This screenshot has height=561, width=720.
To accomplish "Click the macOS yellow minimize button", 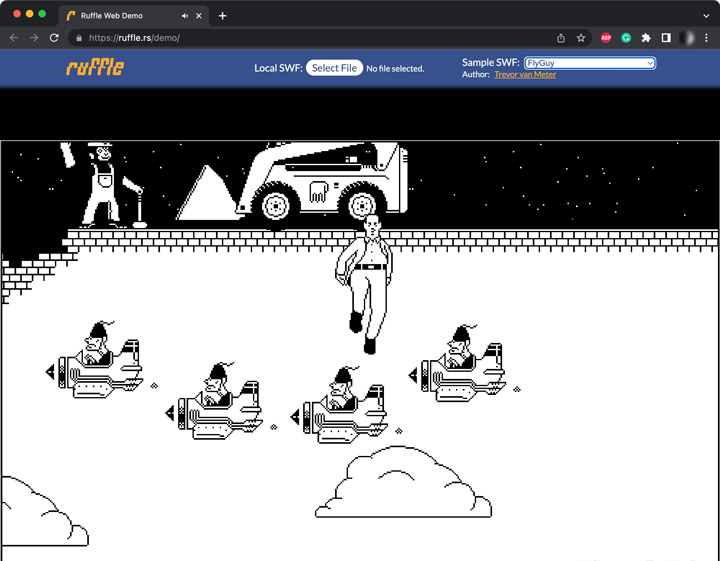I will pyautogui.click(x=30, y=14).
